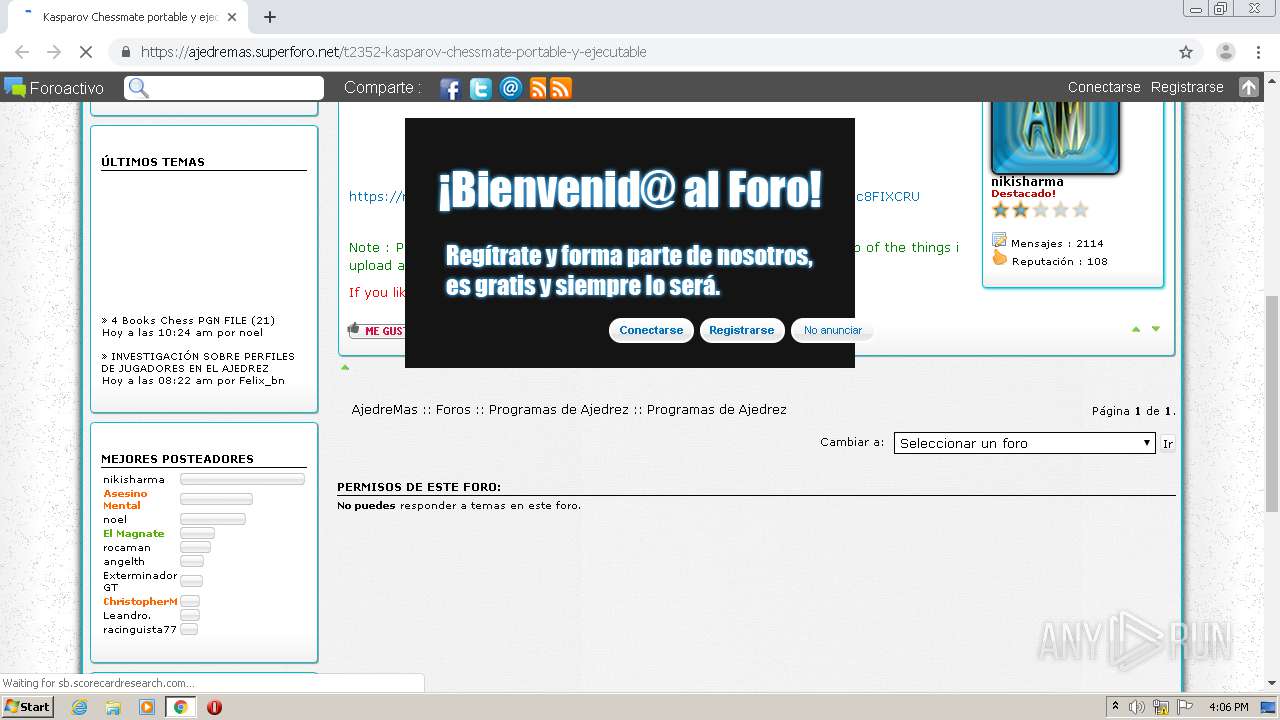Click the 'Ir' button next to forum selector
The width and height of the screenshot is (1280, 720).
(1168, 443)
